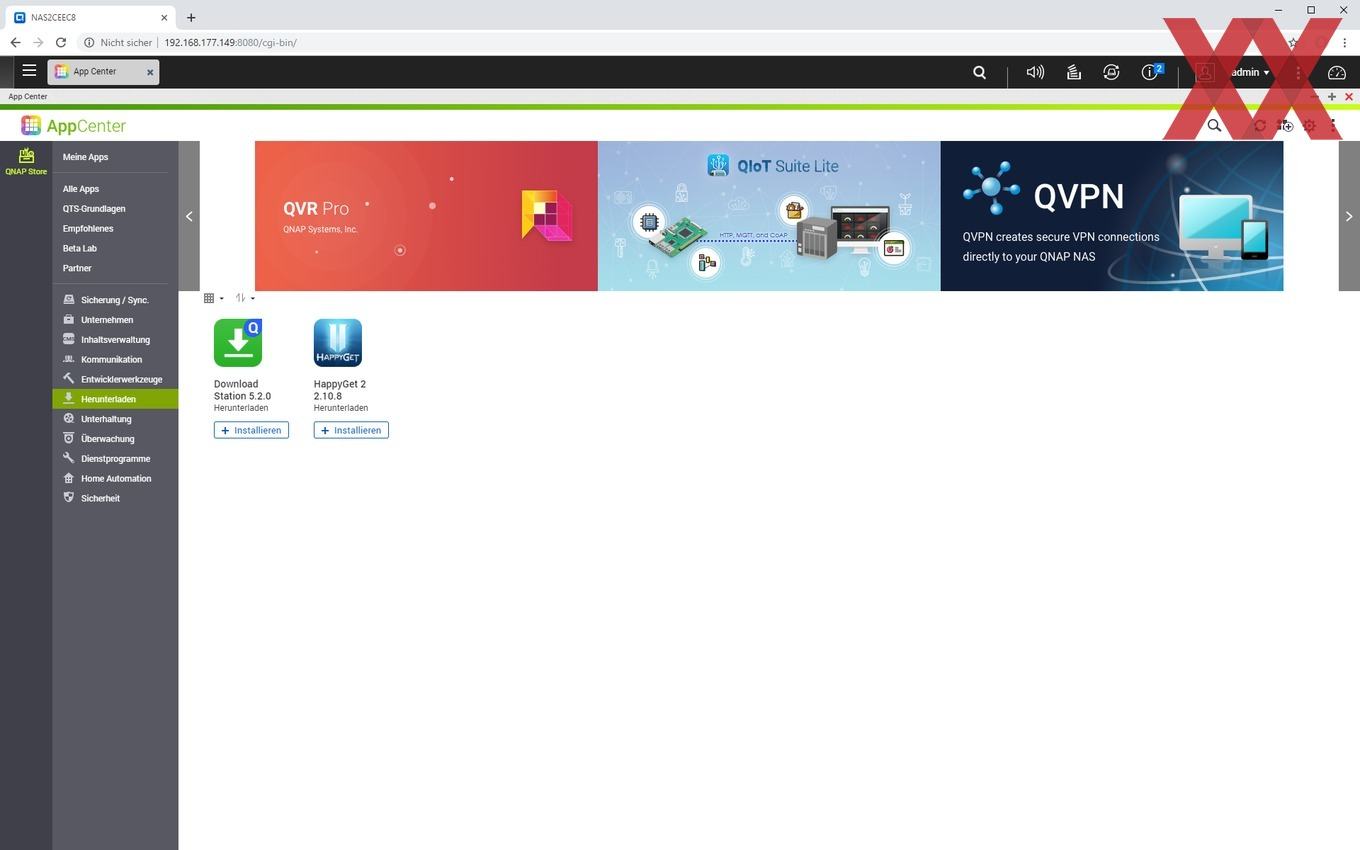Screen dimensions: 1360x850
Task: Click the HappyGet 2 app icon
Action: pyautogui.click(x=338, y=343)
